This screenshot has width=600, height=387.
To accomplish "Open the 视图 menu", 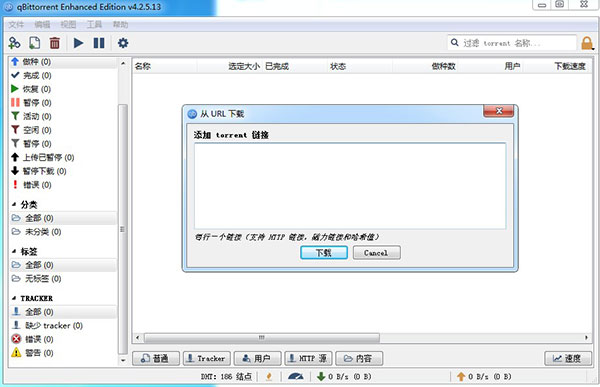I will 68,24.
